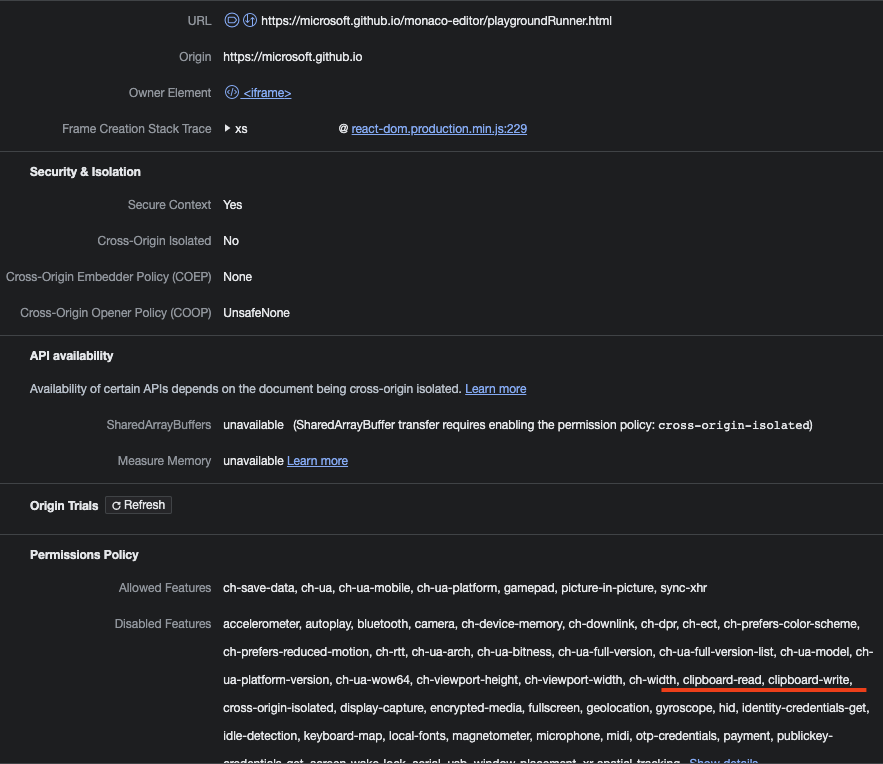
Task: Click the cross-origin-isolated code snippet text
Action: click(x=732, y=424)
